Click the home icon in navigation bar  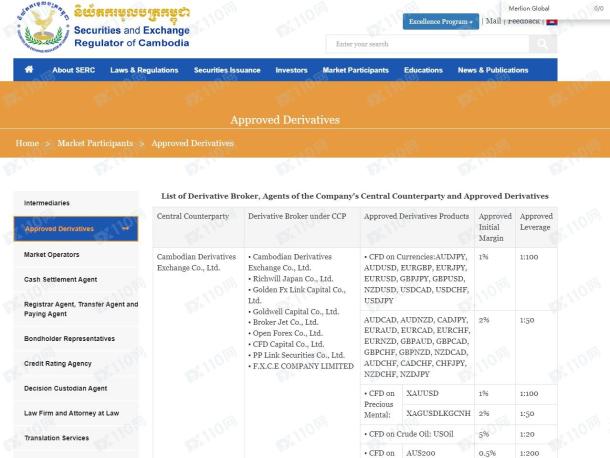[x=29, y=70]
